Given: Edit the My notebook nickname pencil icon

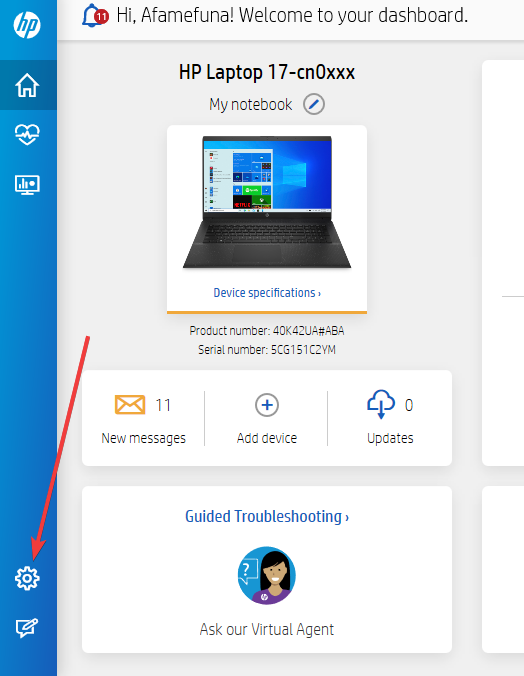Looking at the screenshot, I should click(314, 104).
